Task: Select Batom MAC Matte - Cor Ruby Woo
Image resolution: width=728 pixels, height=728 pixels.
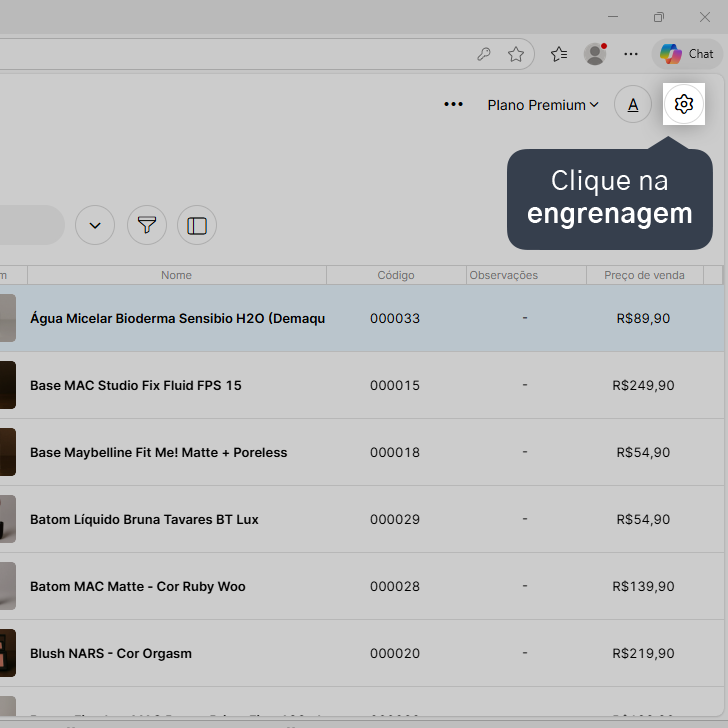Action: (x=137, y=586)
